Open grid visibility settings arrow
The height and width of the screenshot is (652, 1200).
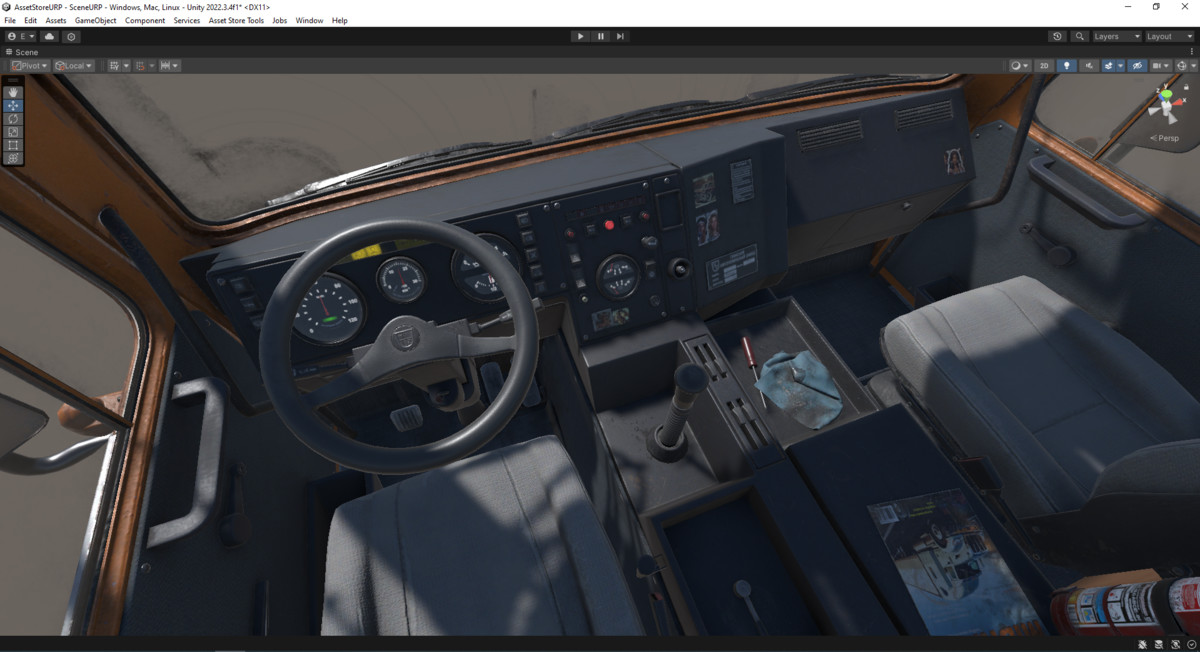click(126, 66)
